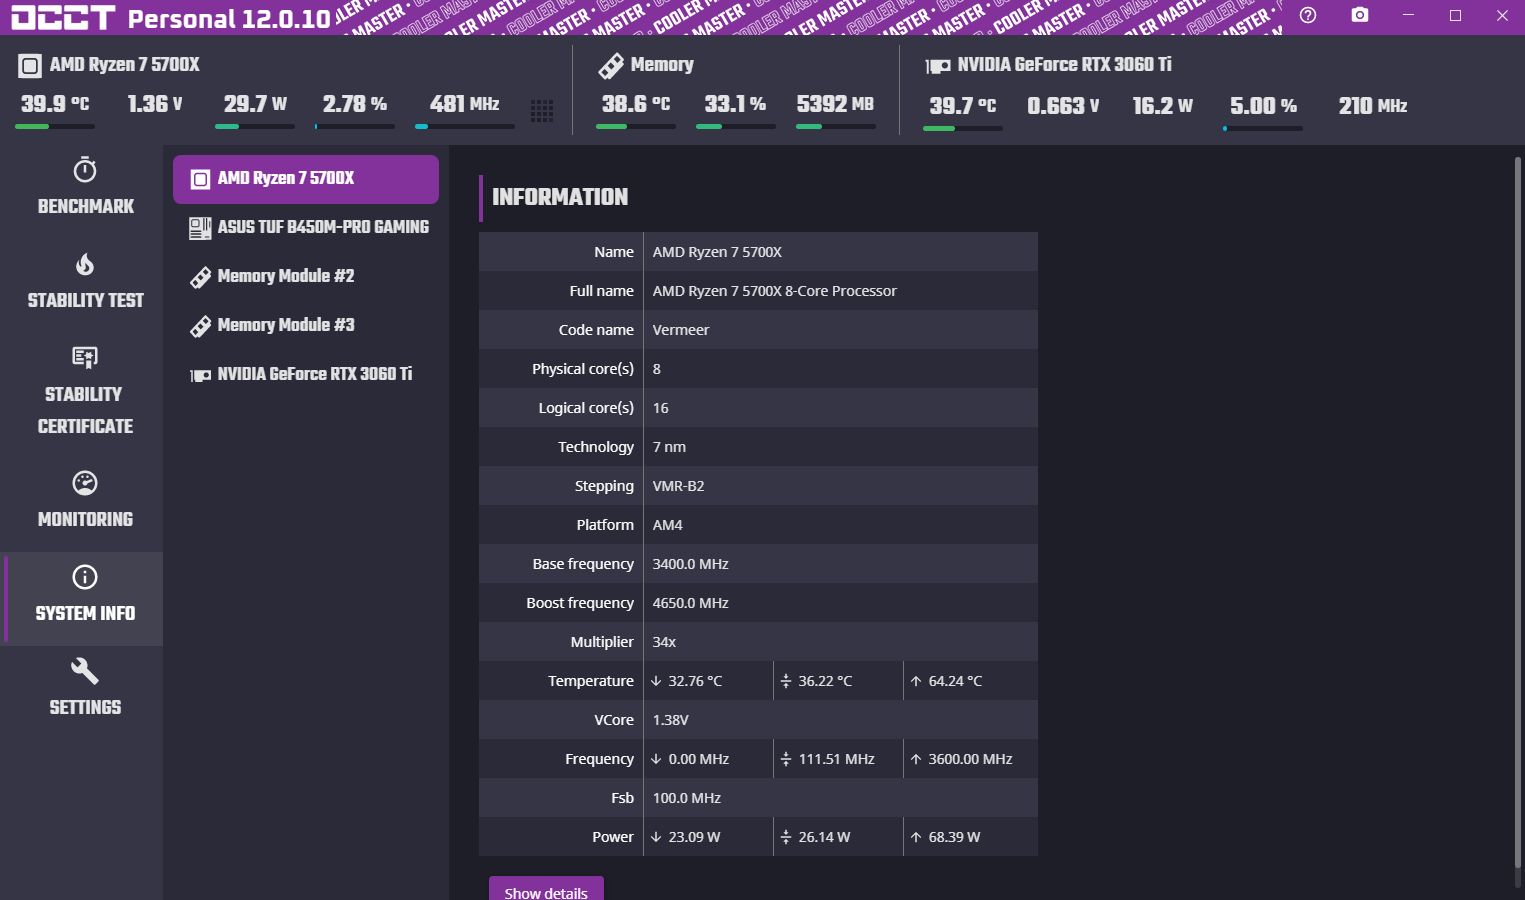This screenshot has height=900, width=1525.
Task: Click the memory usage 33.1 % indicator
Action: (x=735, y=105)
